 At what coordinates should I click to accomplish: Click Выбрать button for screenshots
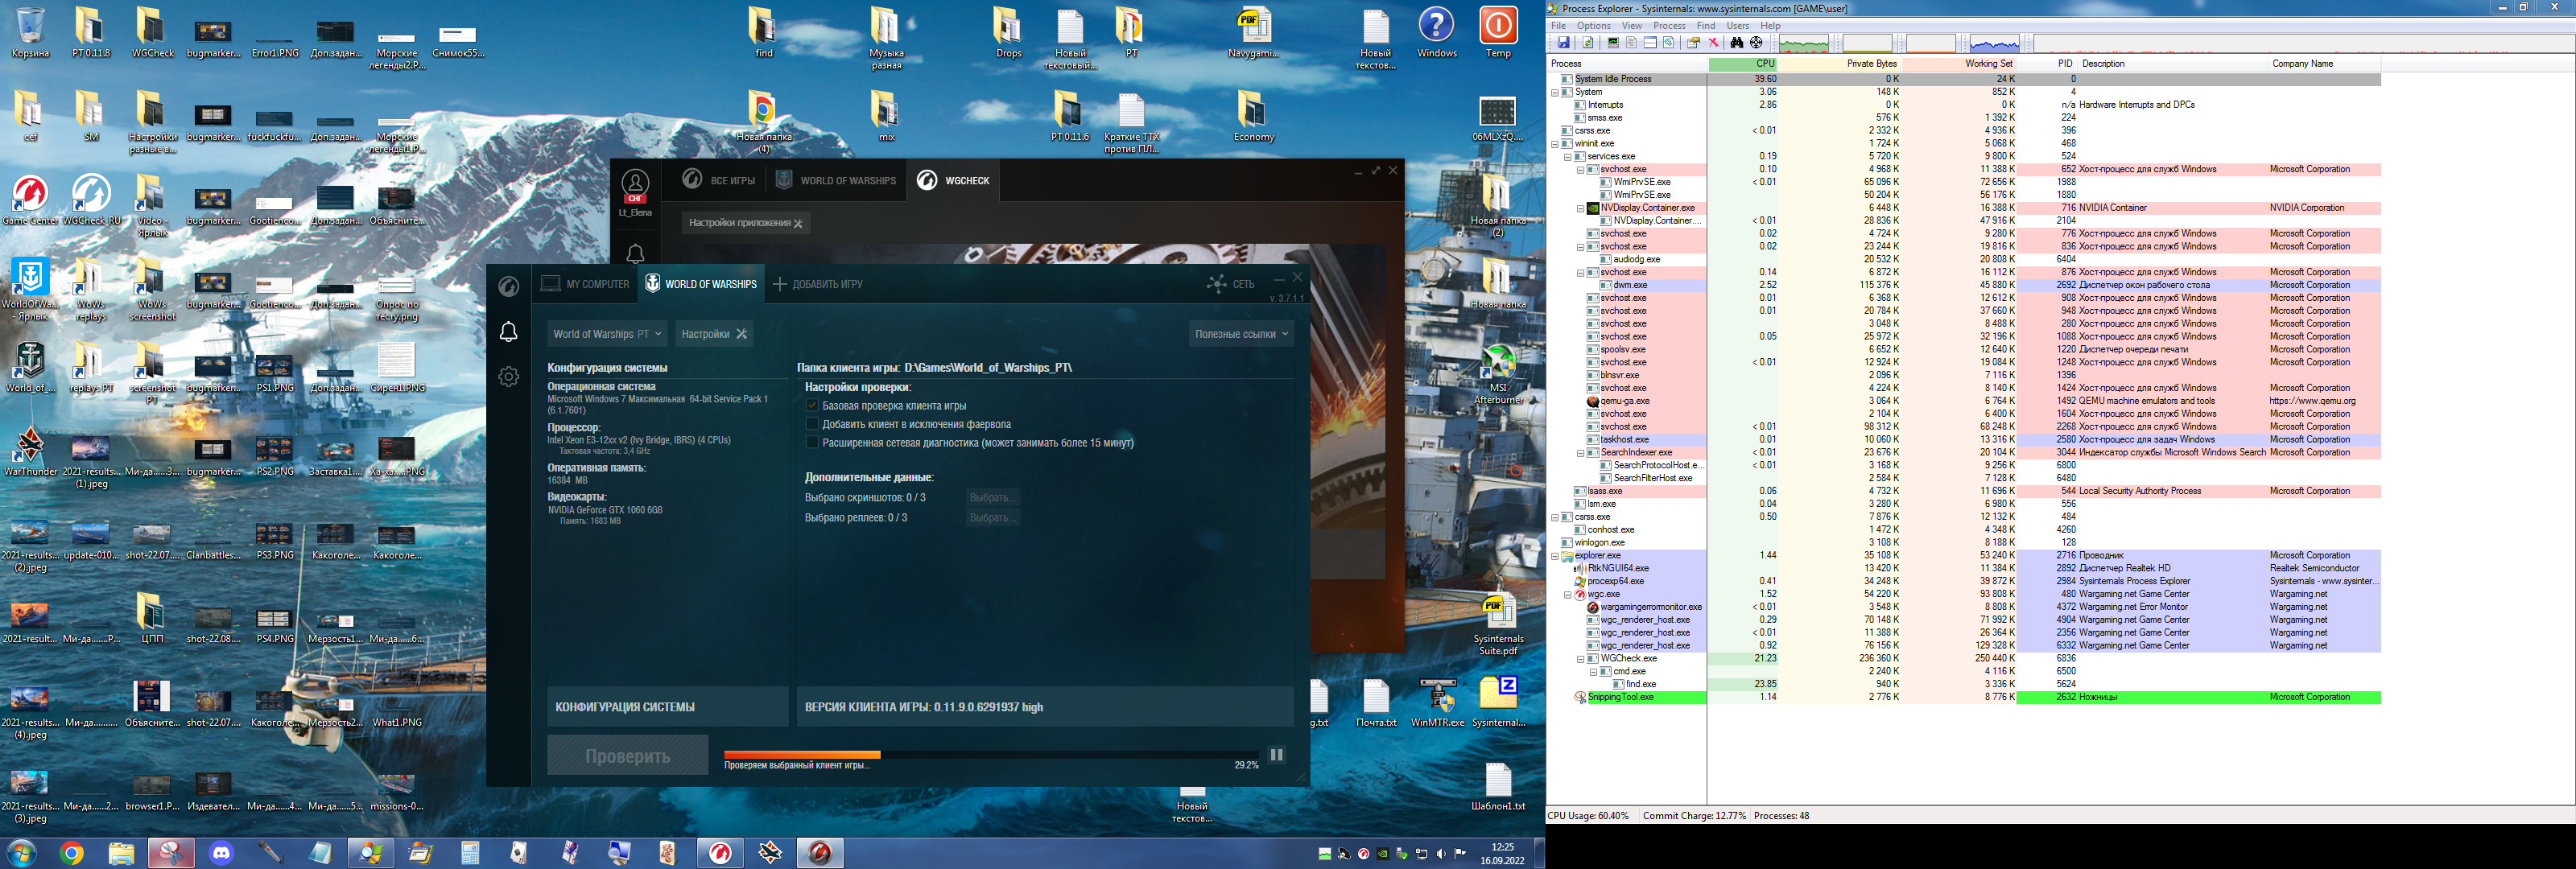(x=993, y=497)
